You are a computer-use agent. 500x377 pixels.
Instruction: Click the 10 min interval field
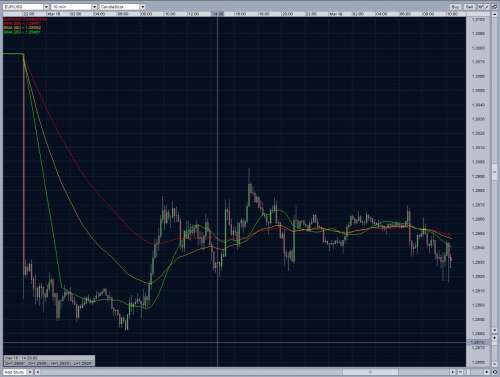[72, 7]
